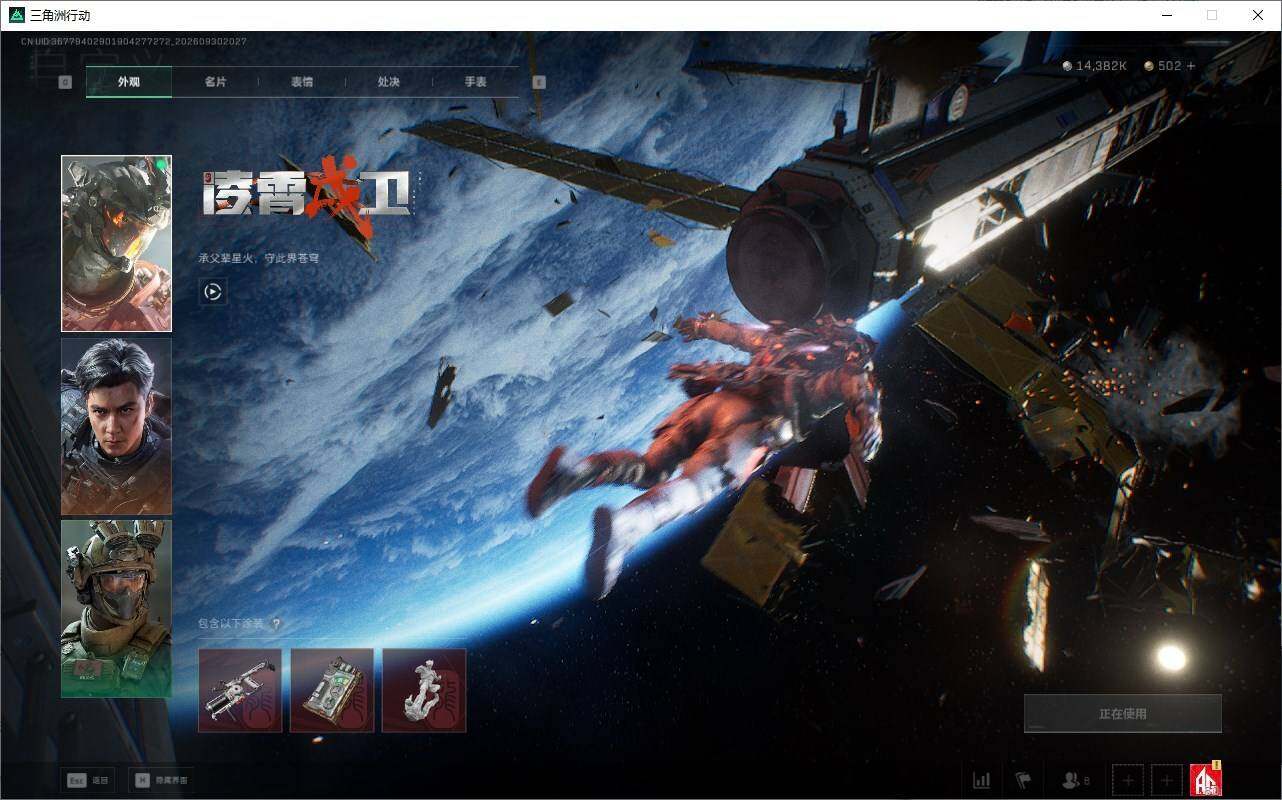This screenshot has height=800, width=1282.
Task: Click the 正在使用 button
Action: click(x=1123, y=714)
